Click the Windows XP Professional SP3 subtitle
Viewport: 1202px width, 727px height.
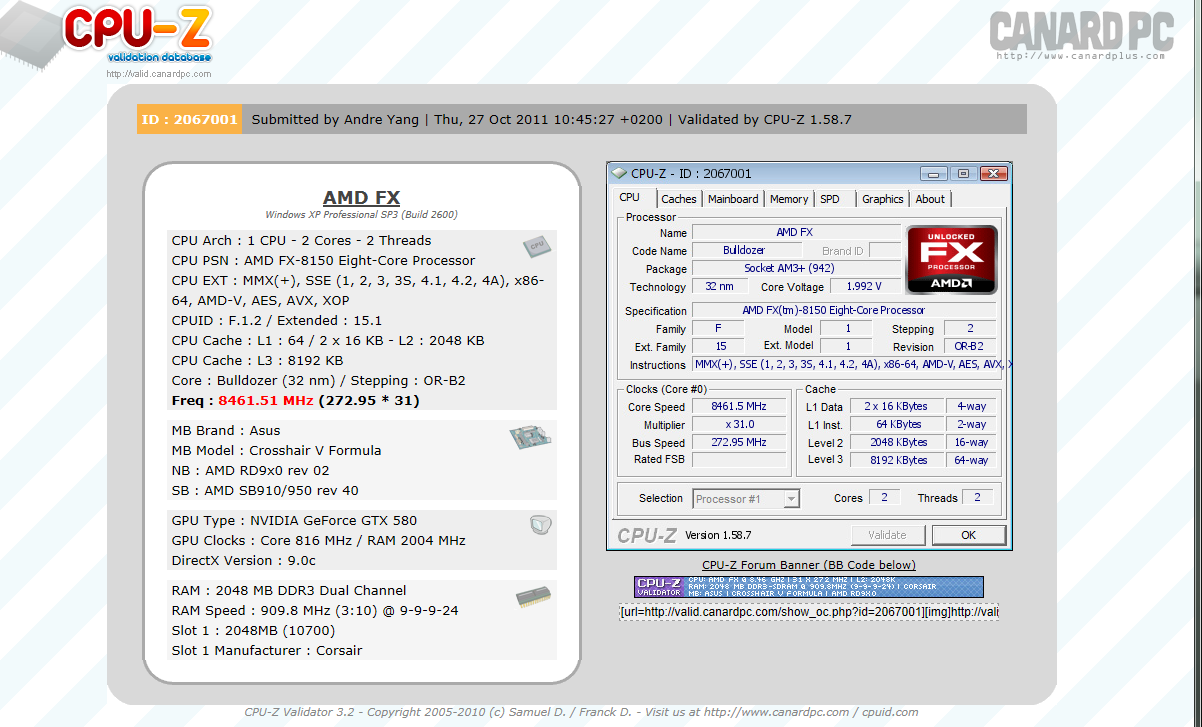[361, 215]
